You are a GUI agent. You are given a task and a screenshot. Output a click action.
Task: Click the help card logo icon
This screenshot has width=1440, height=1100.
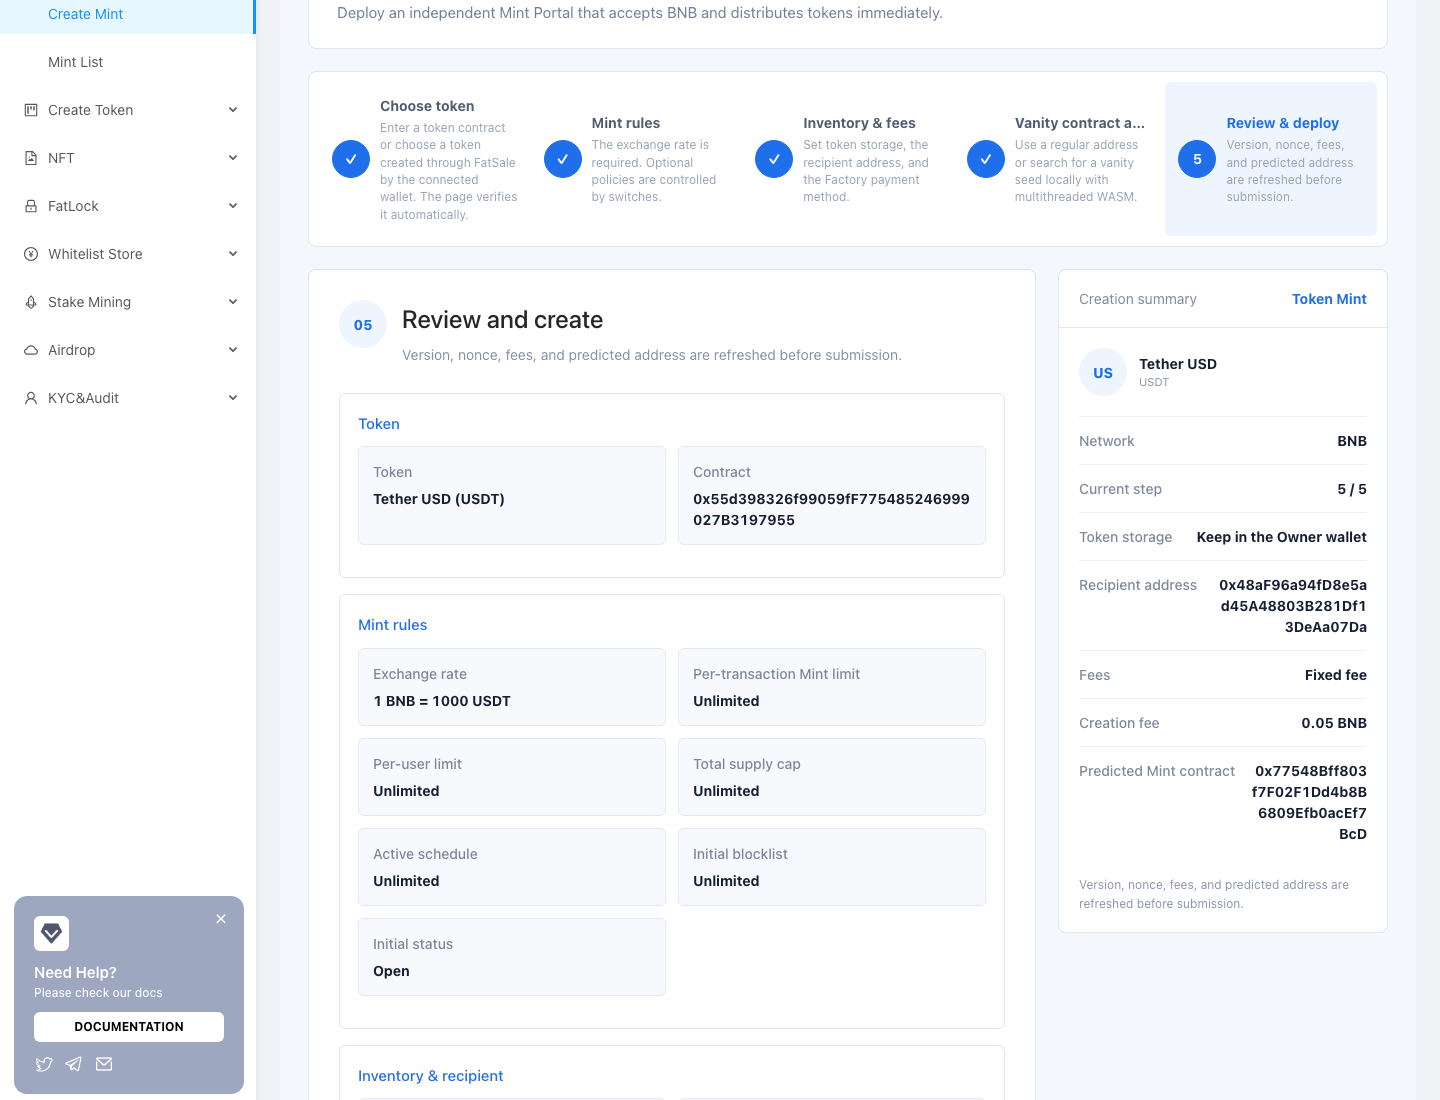[52, 933]
